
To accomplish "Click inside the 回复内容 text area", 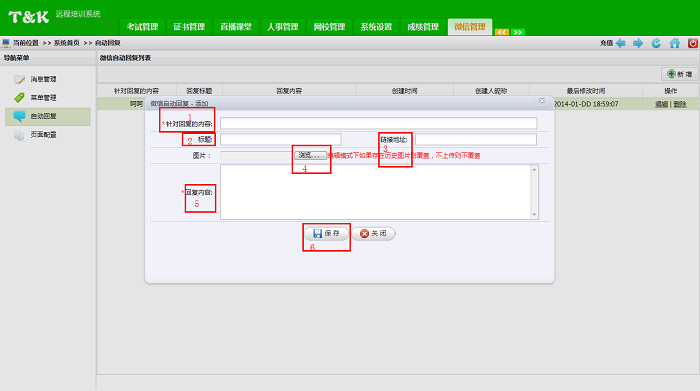I will click(x=375, y=192).
